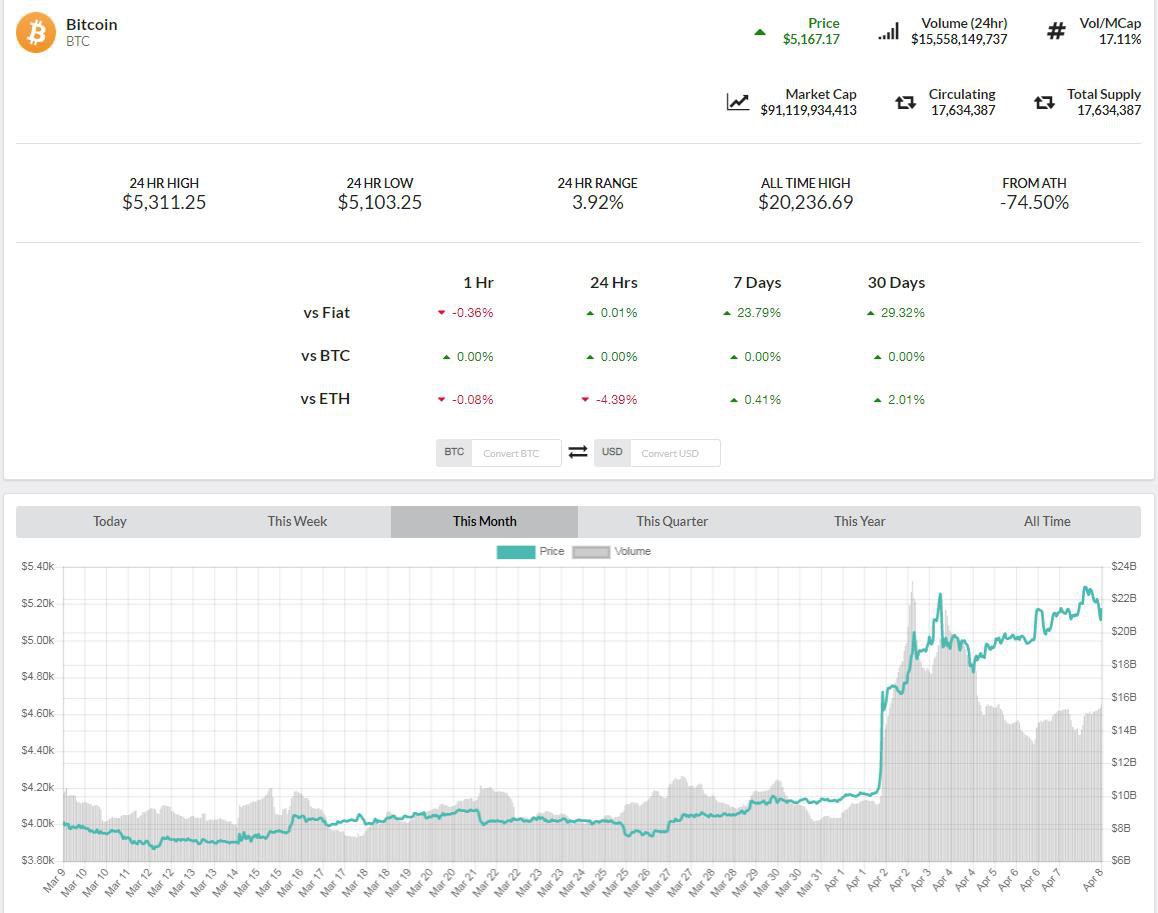
Task: Click the Market Cap chart-line icon
Action: [x=738, y=102]
